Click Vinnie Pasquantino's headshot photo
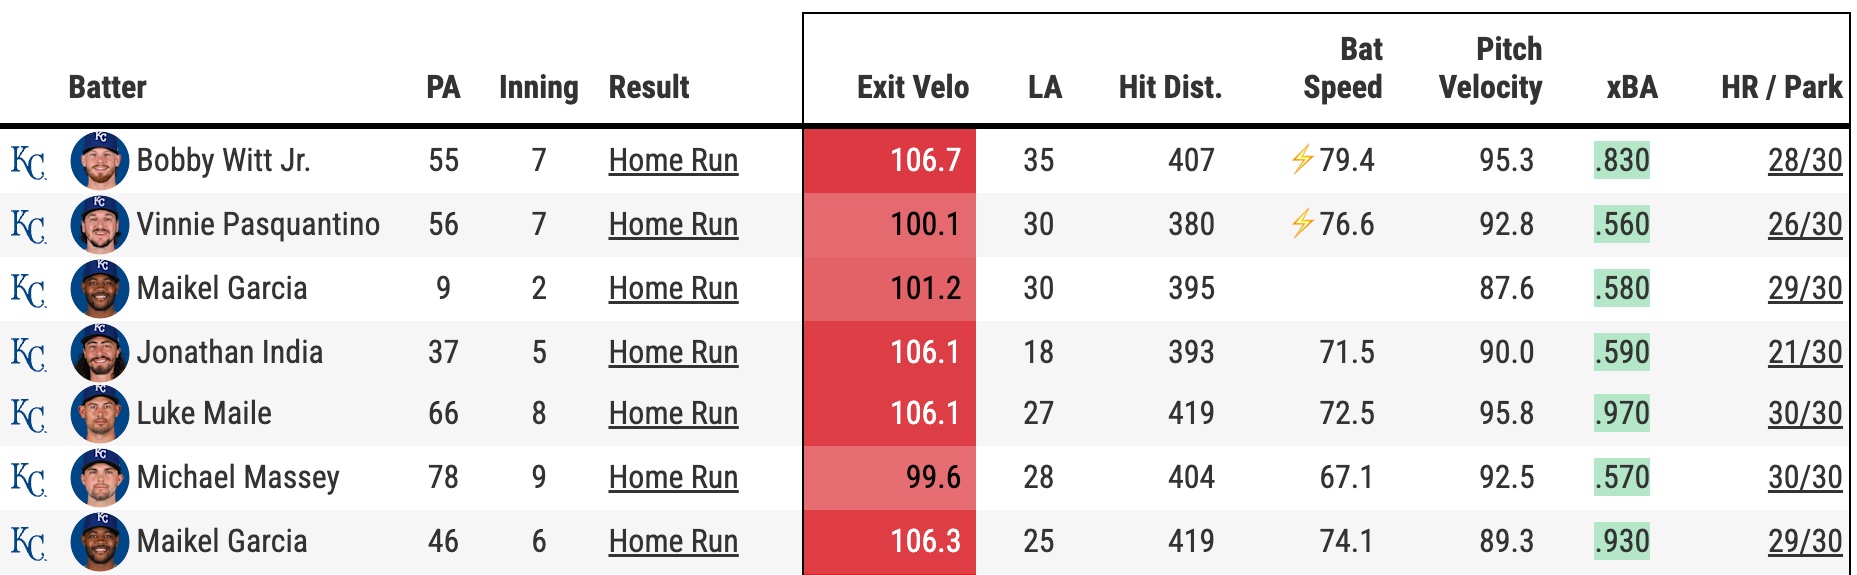 [x=99, y=225]
